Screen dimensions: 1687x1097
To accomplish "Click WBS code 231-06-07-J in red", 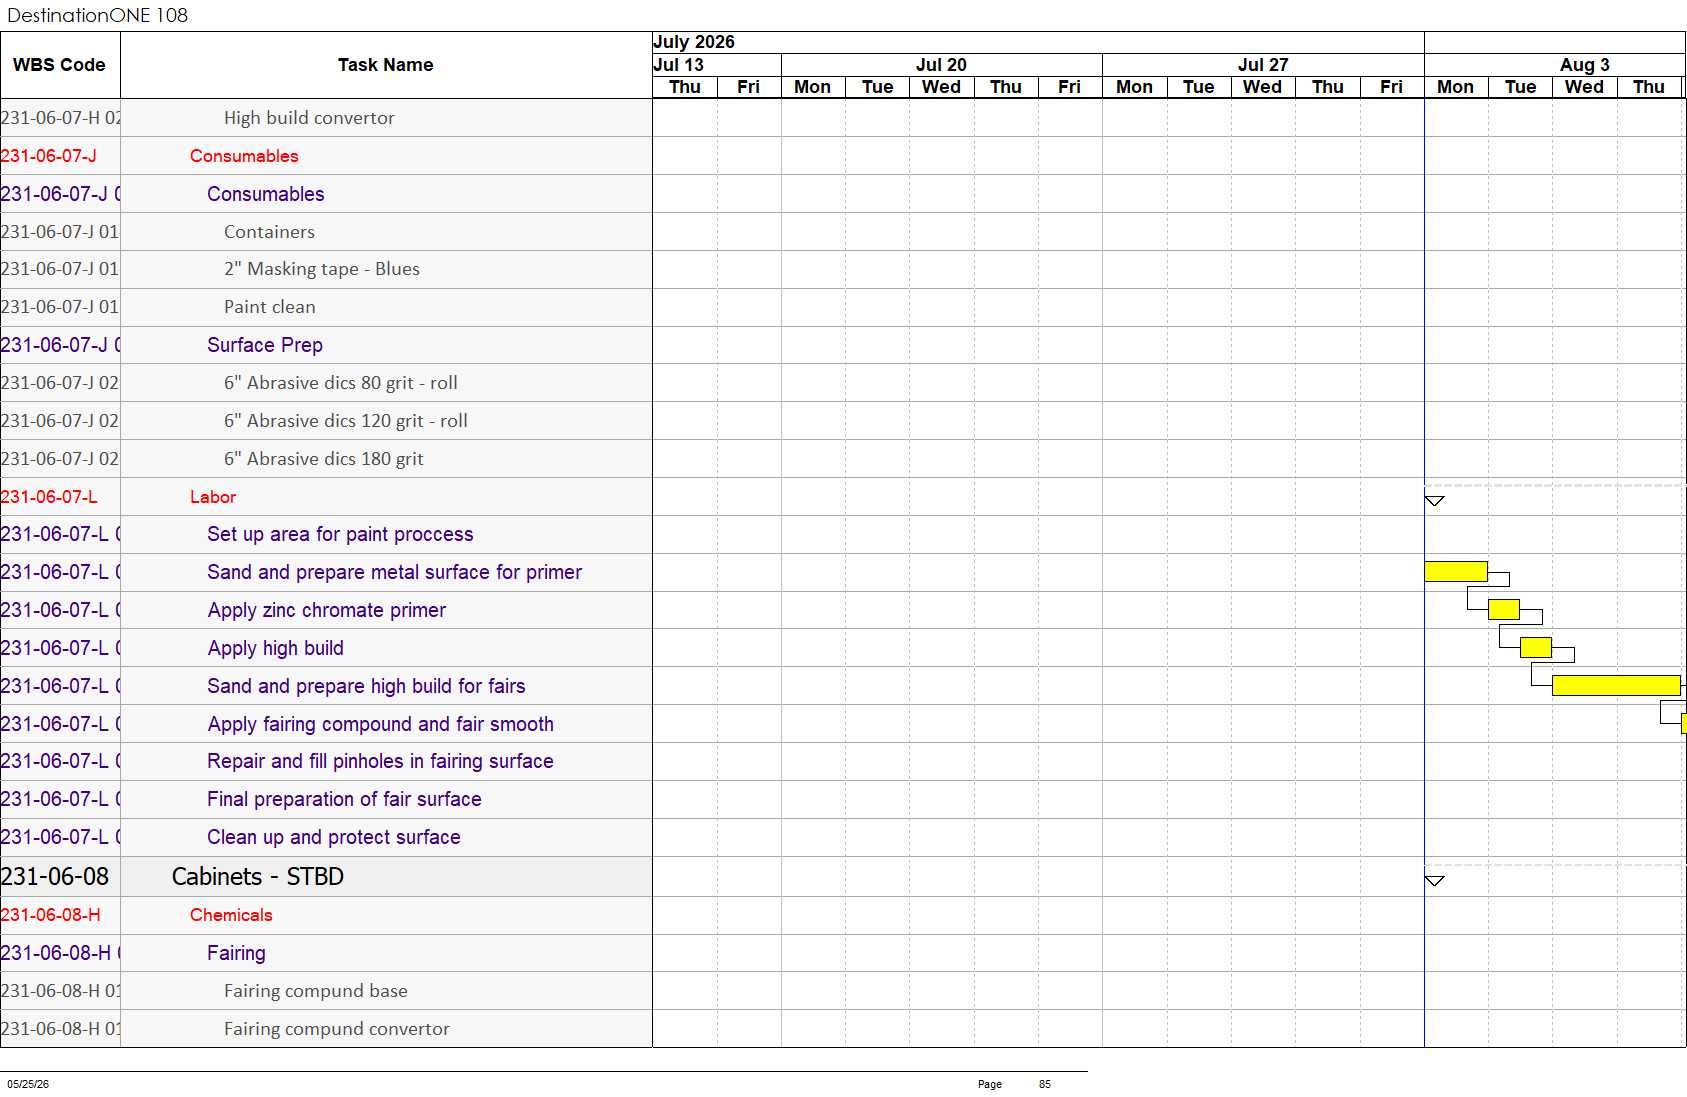I will tap(49, 156).
